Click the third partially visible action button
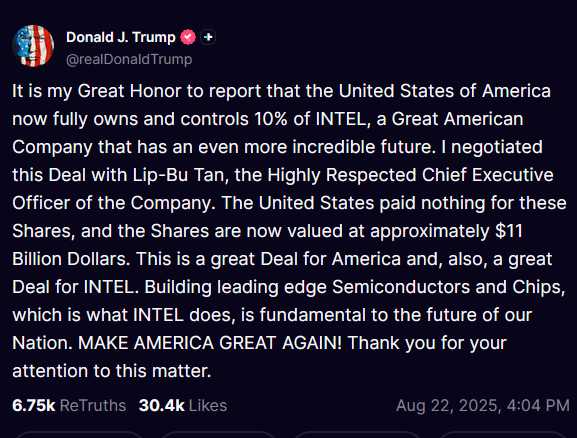 pos(359,435)
